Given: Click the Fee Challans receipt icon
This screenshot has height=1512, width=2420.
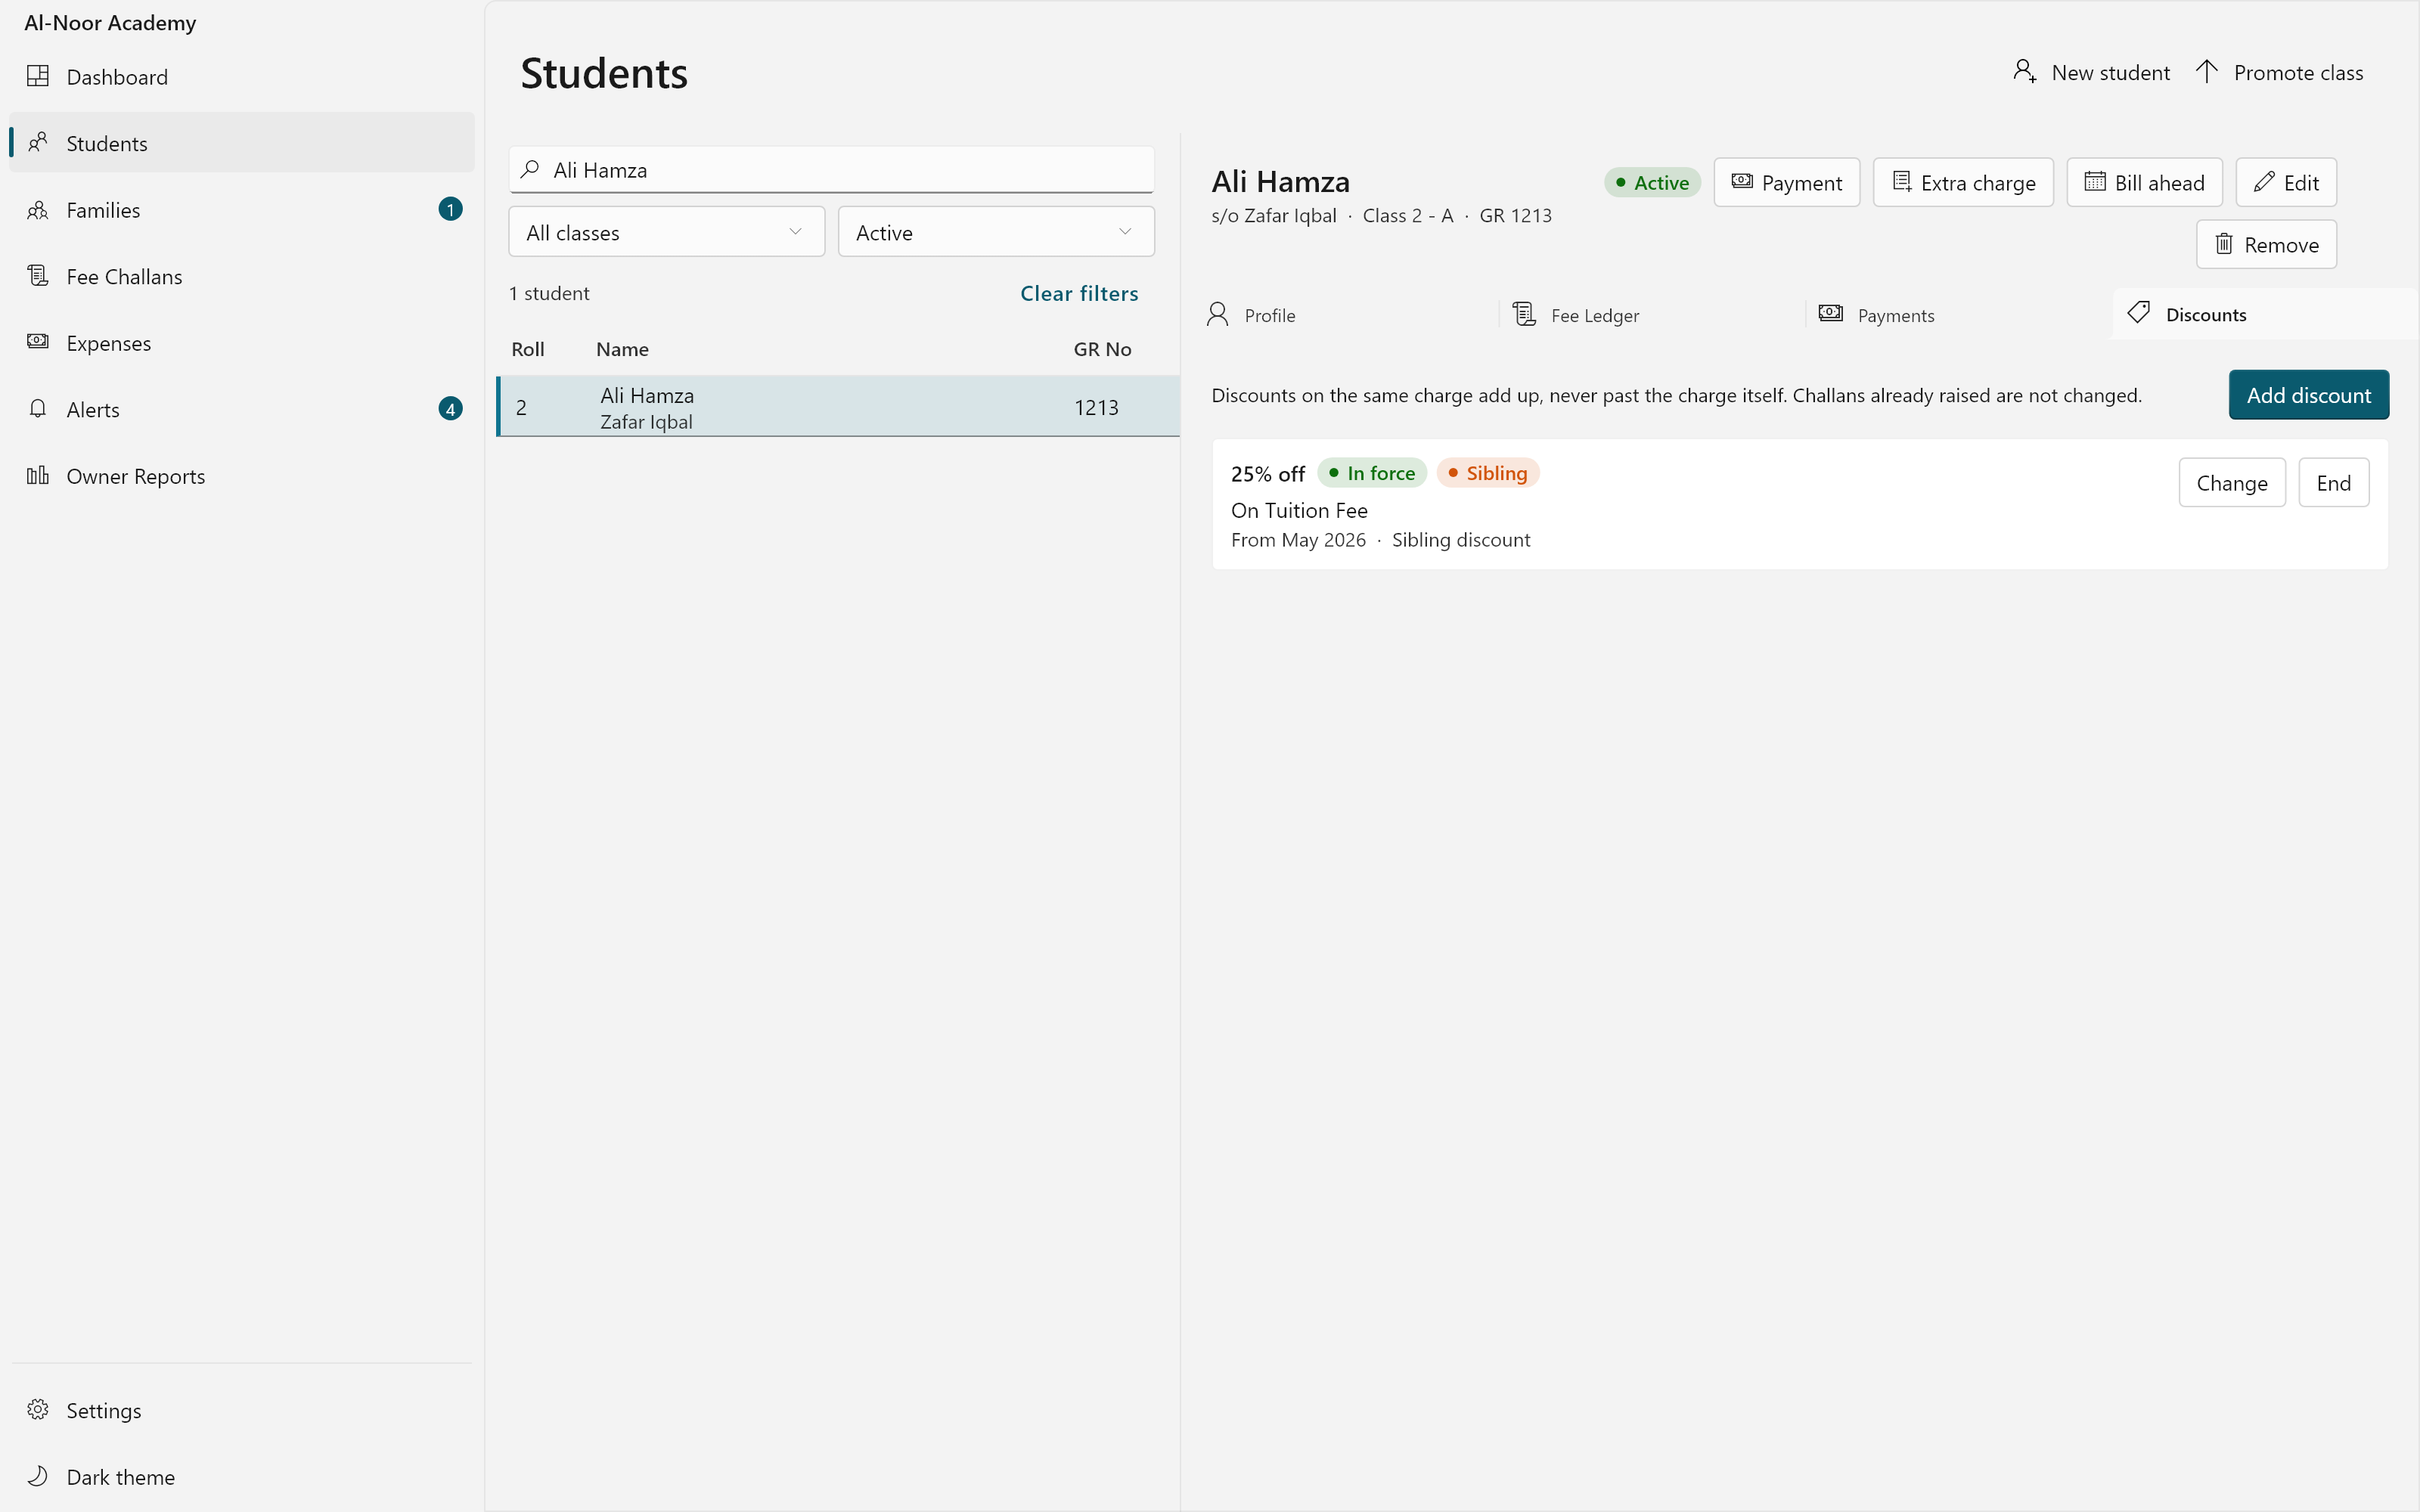Looking at the screenshot, I should coord(38,276).
